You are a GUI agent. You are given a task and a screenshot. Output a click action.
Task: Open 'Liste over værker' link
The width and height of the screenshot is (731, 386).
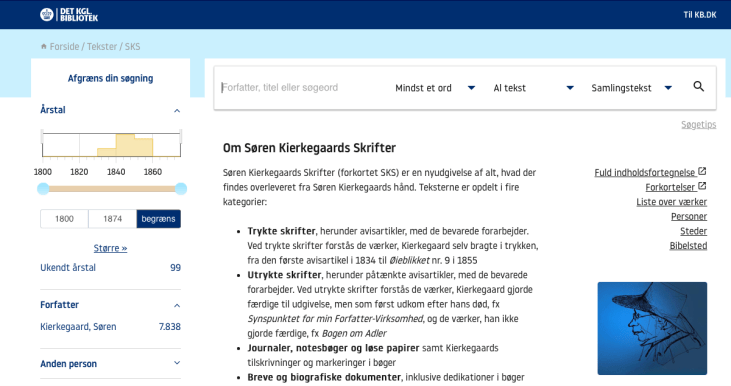pyautogui.click(x=671, y=202)
